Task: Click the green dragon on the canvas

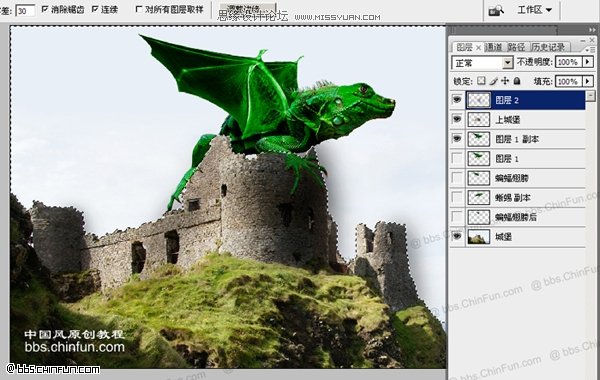Action: click(268, 111)
